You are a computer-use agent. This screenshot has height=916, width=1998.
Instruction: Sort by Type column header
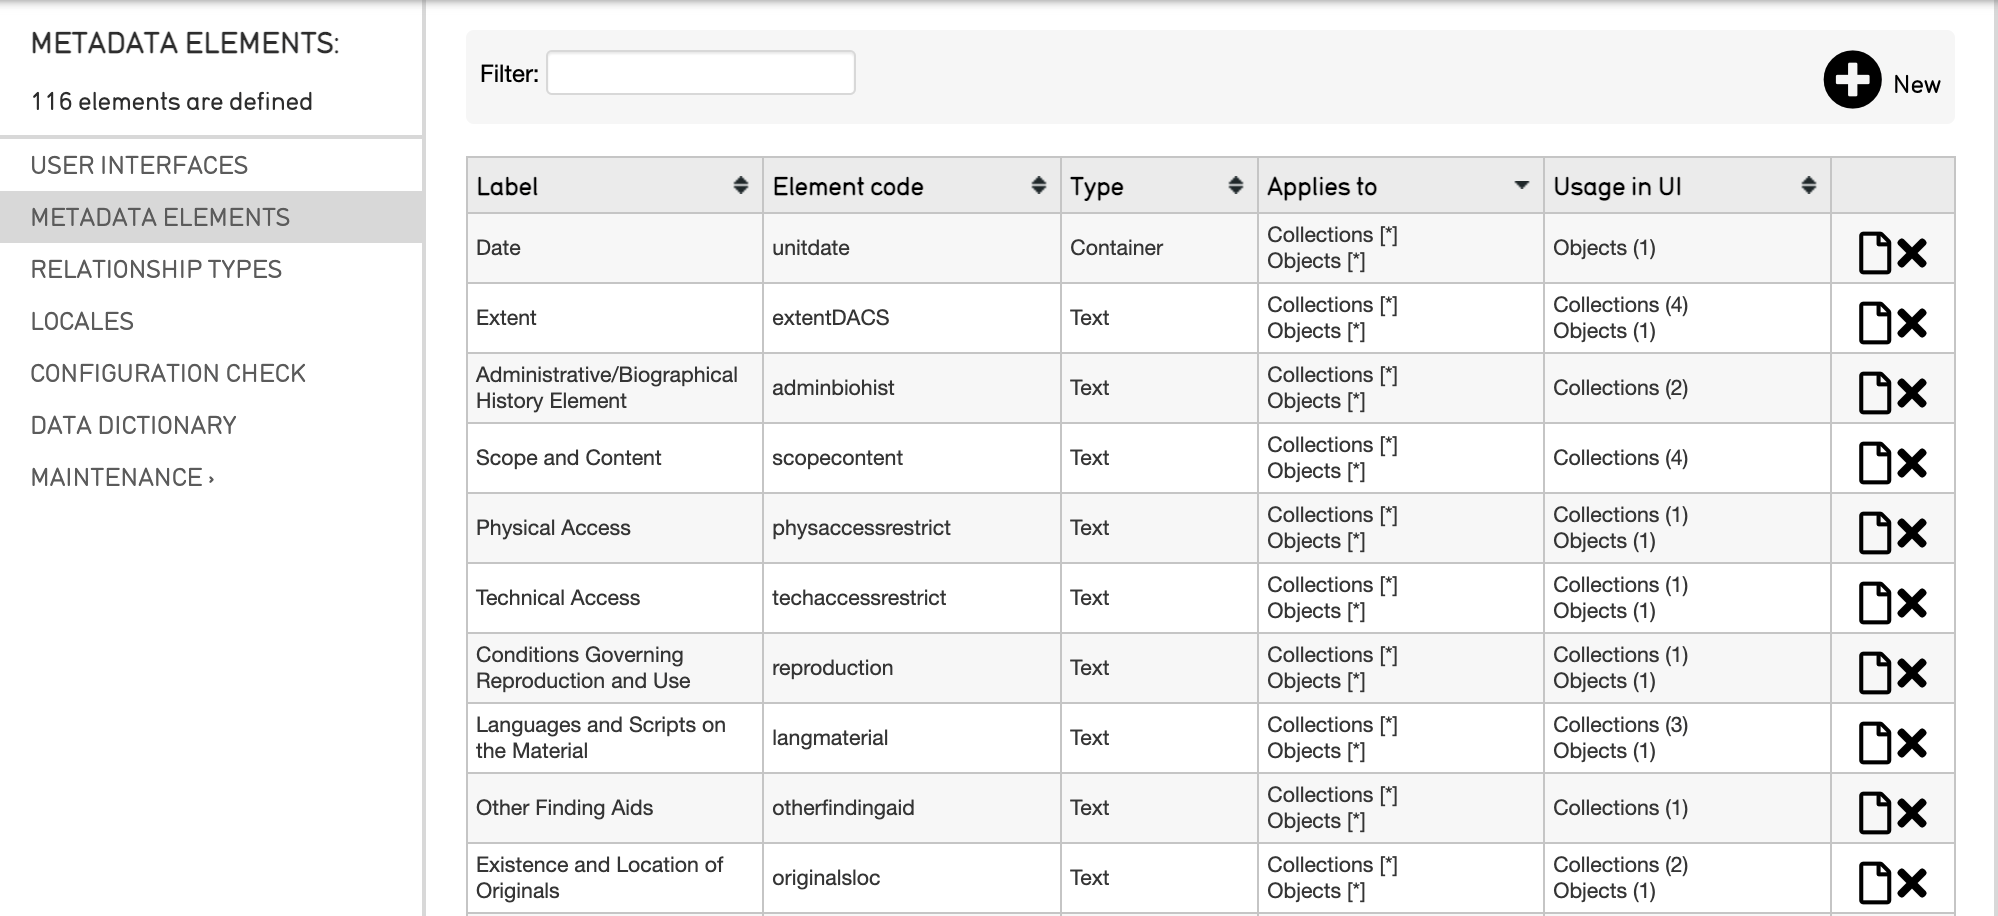pos(1235,186)
